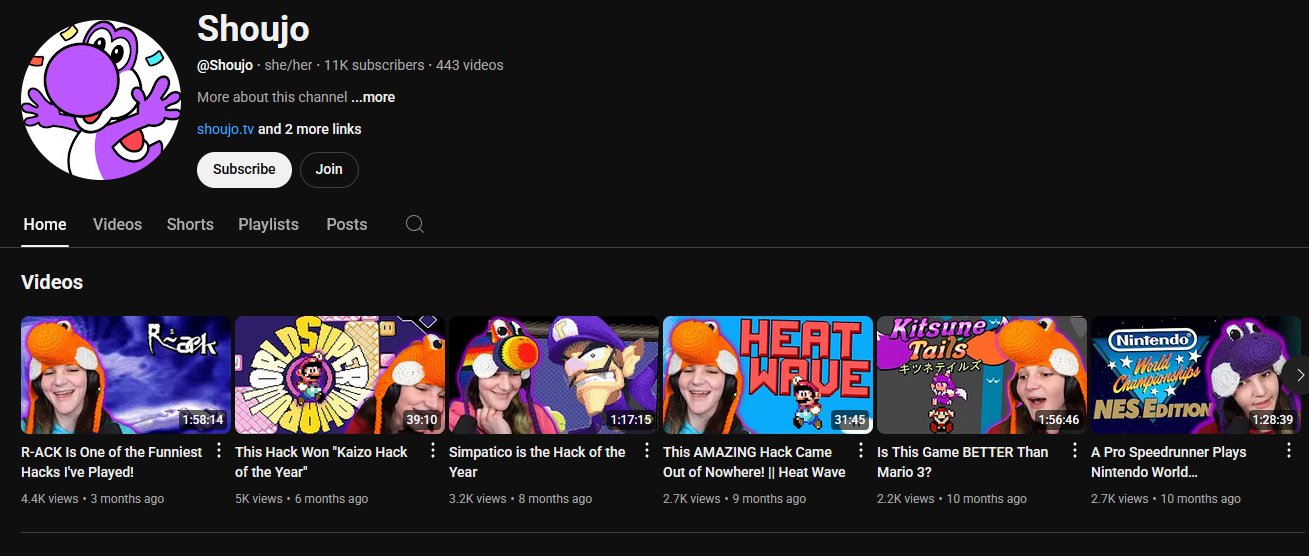Open the shoujo.tv link
Screen dimensions: 1309x556
(x=225, y=129)
